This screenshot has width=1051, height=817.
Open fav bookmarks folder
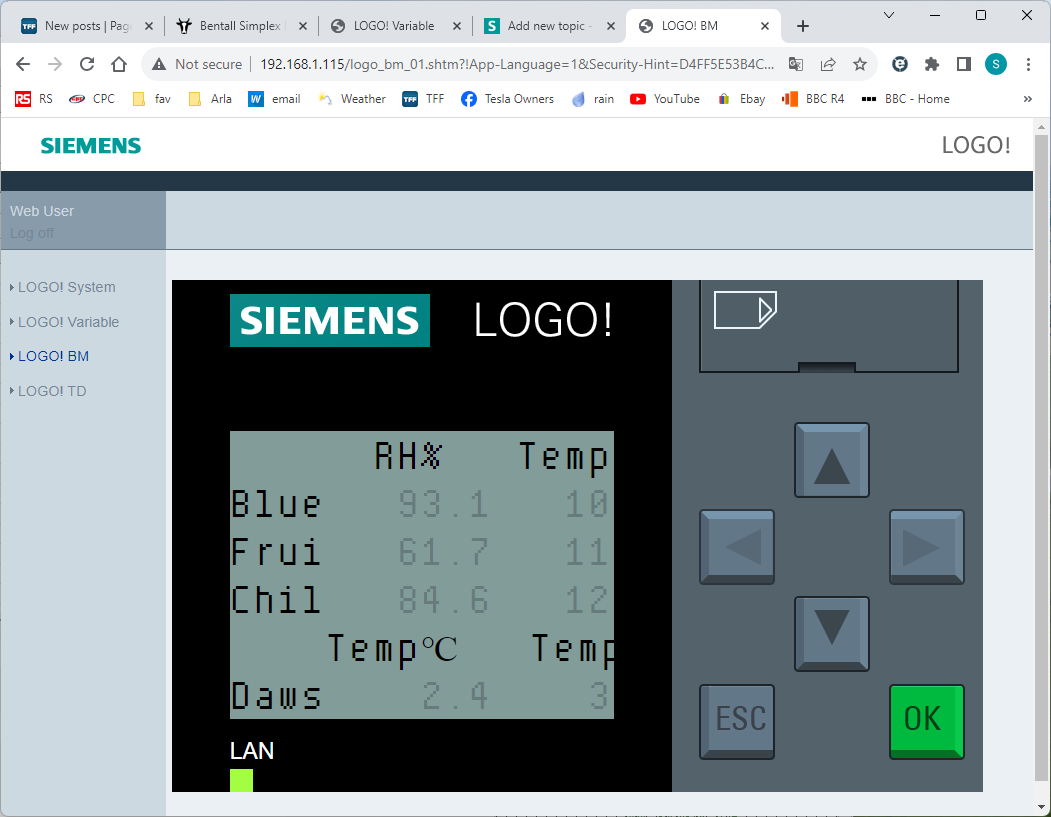click(151, 99)
